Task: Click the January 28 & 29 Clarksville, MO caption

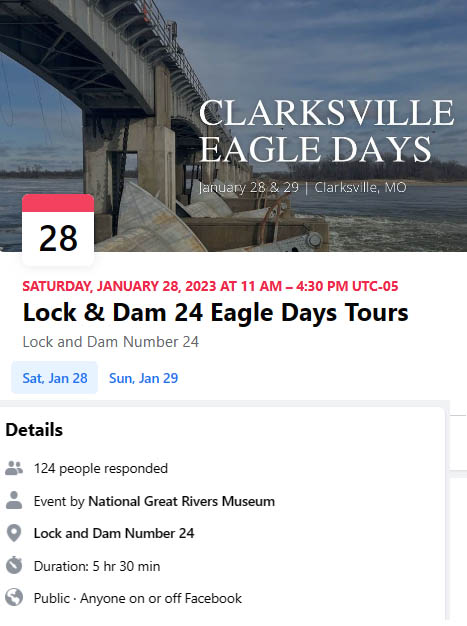Action: coord(303,187)
